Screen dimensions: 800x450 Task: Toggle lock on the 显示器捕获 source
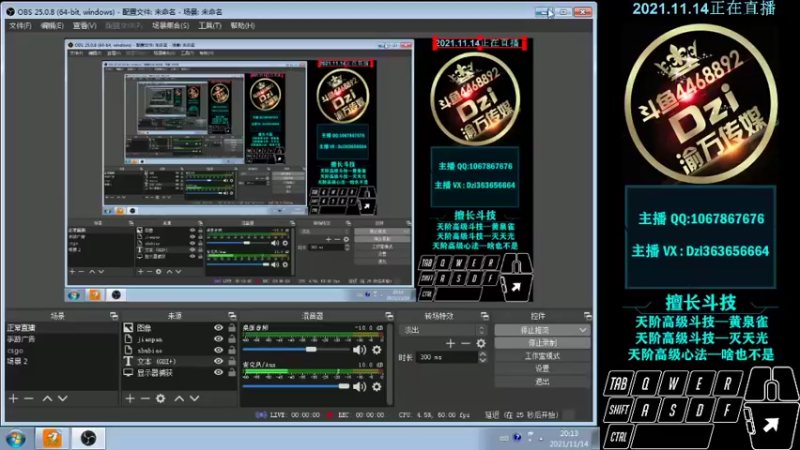[x=232, y=372]
